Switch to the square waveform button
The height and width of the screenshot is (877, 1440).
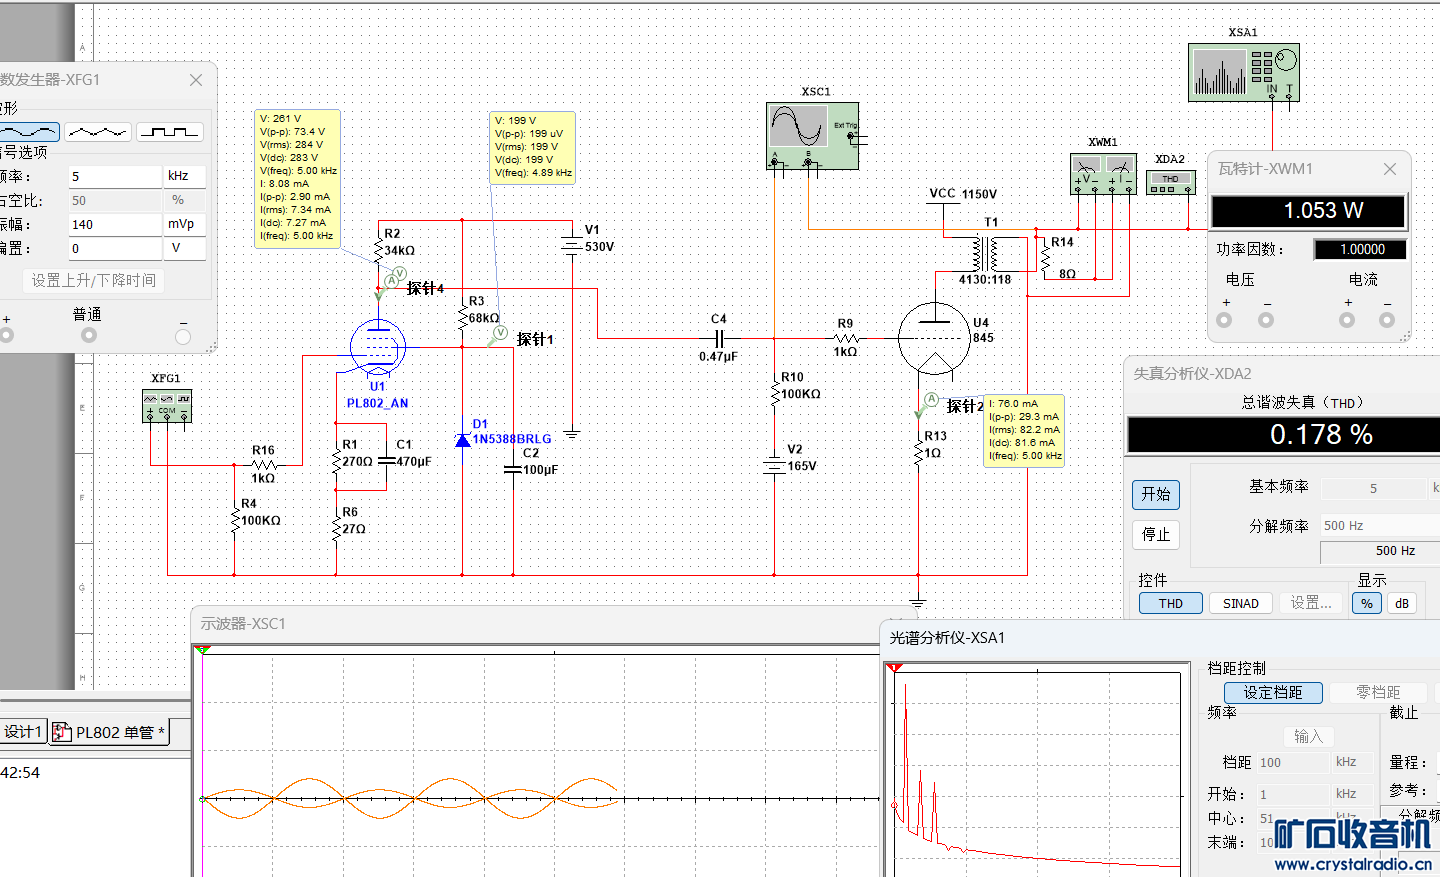170,132
